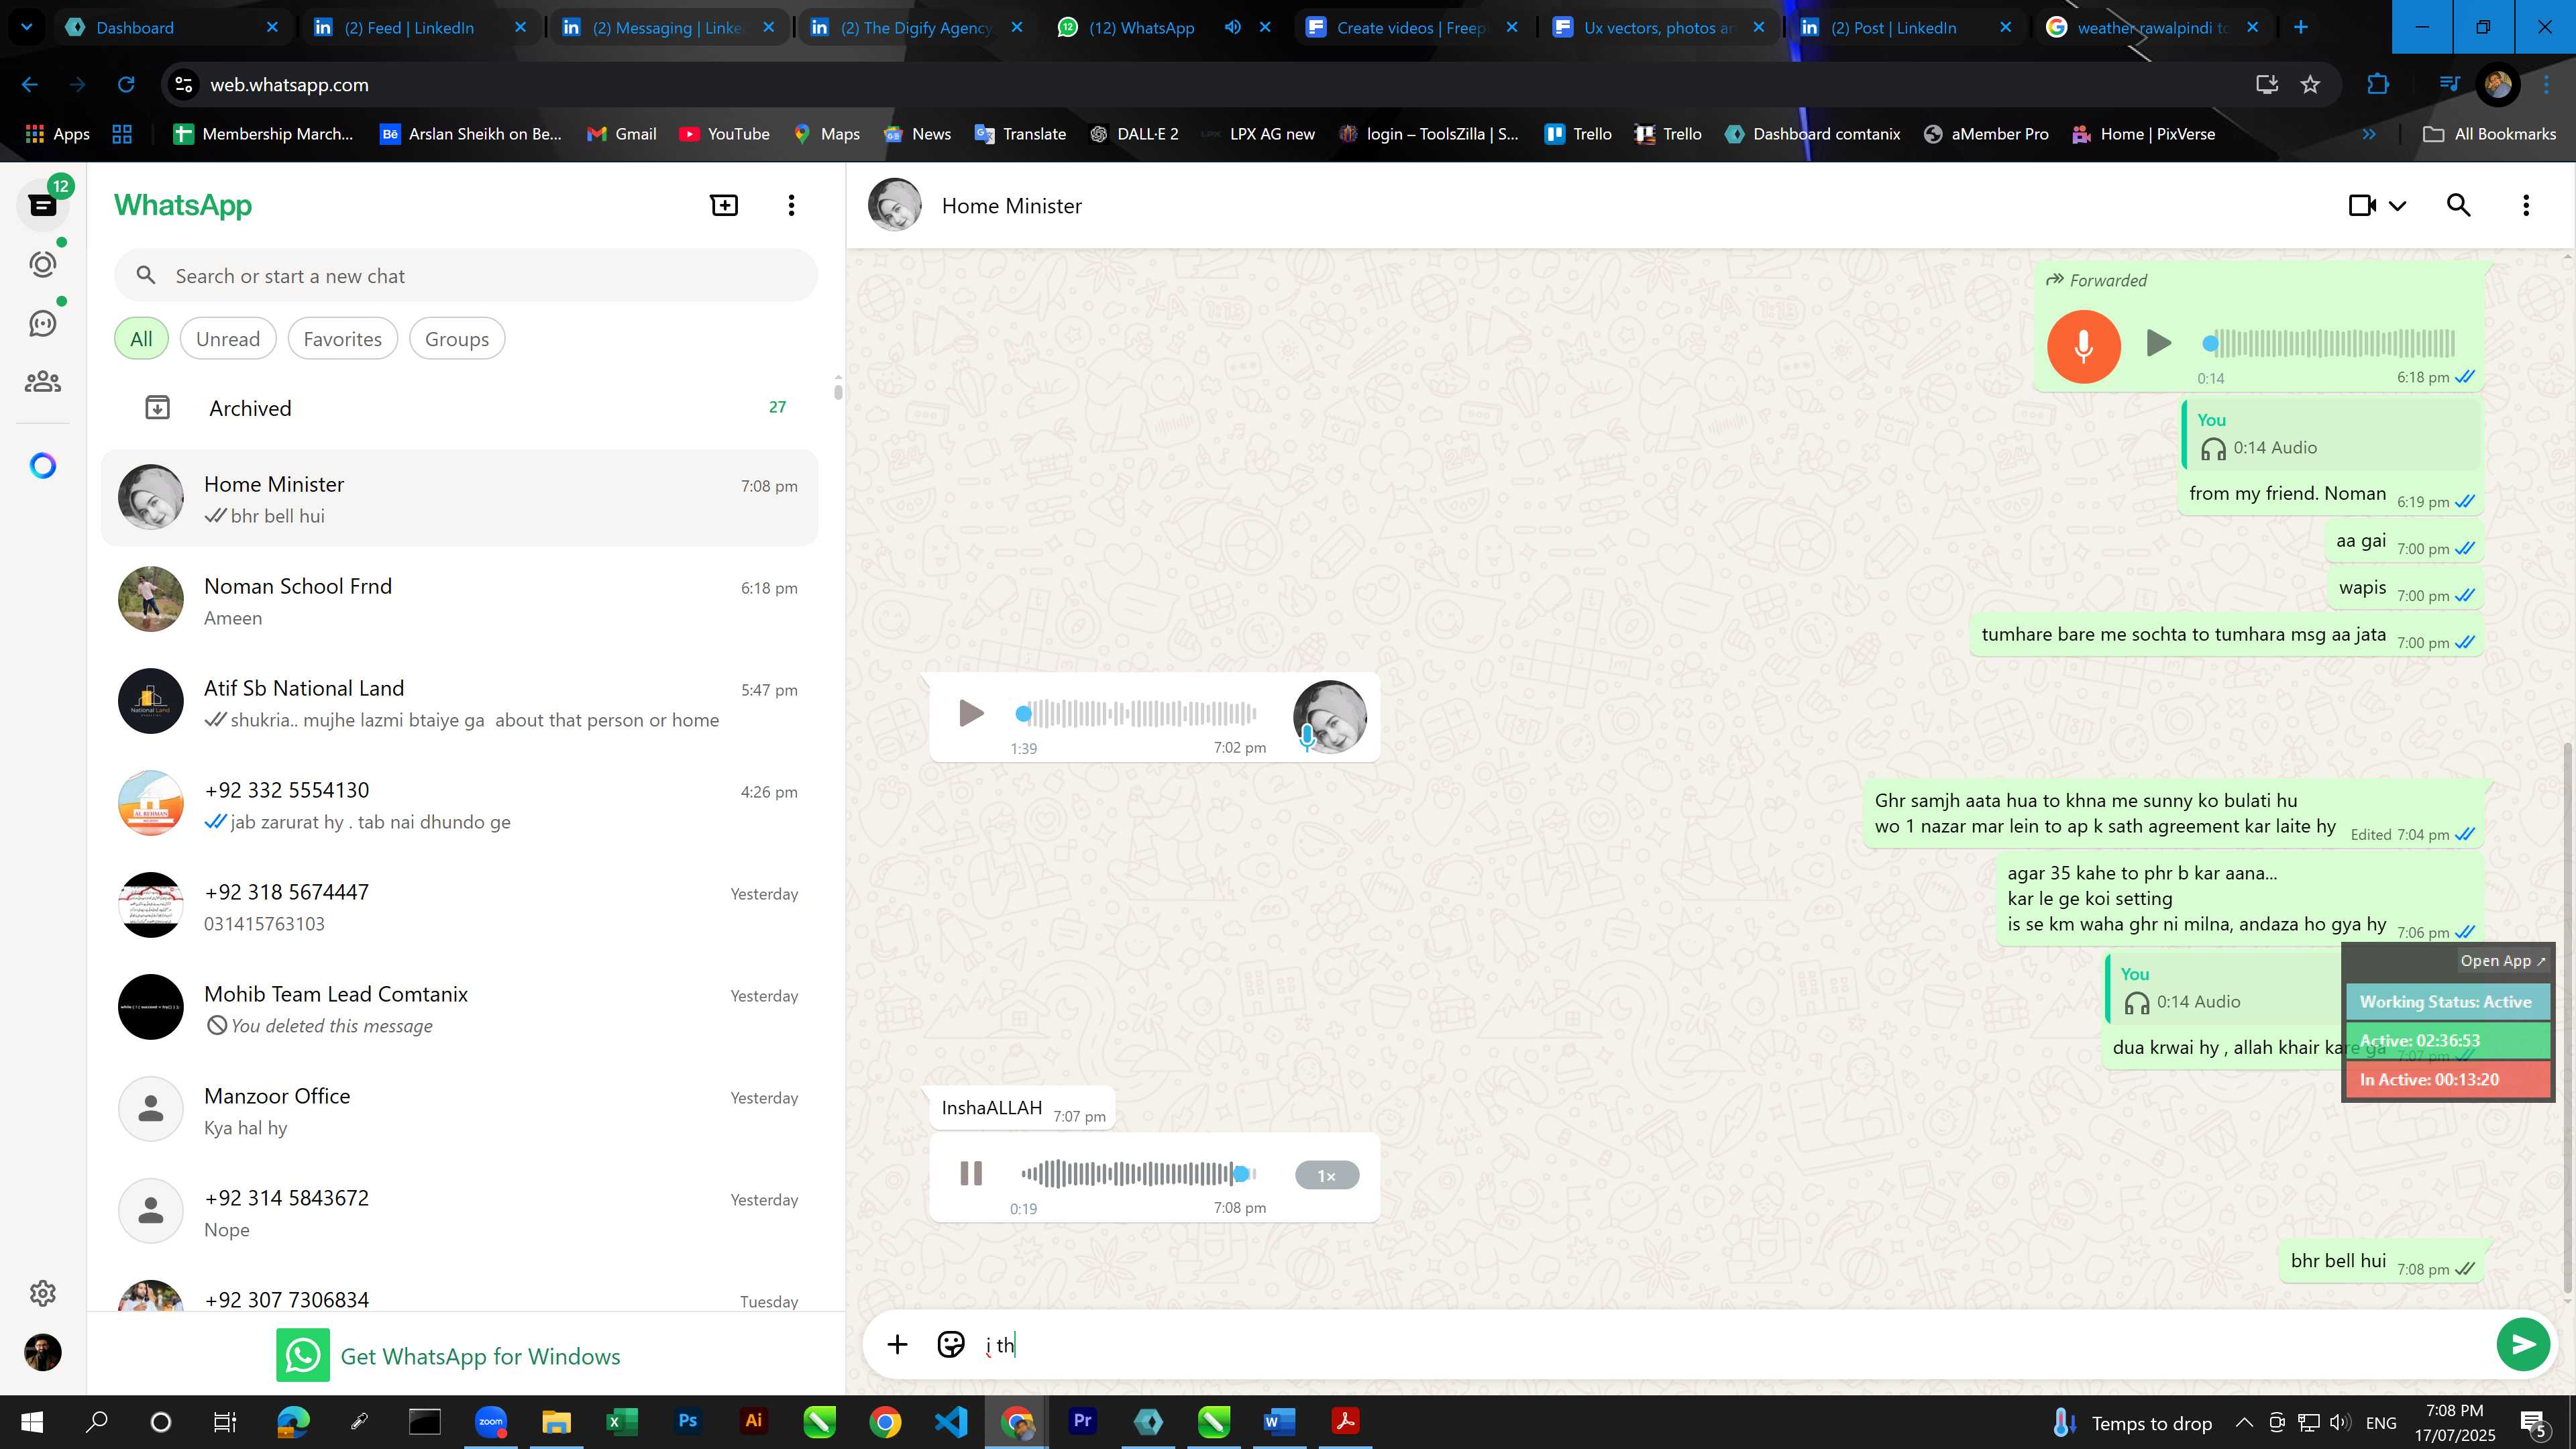Mute the WhatsApp tab audio icon
Viewport: 2576px width, 1449px height.
1232,27
